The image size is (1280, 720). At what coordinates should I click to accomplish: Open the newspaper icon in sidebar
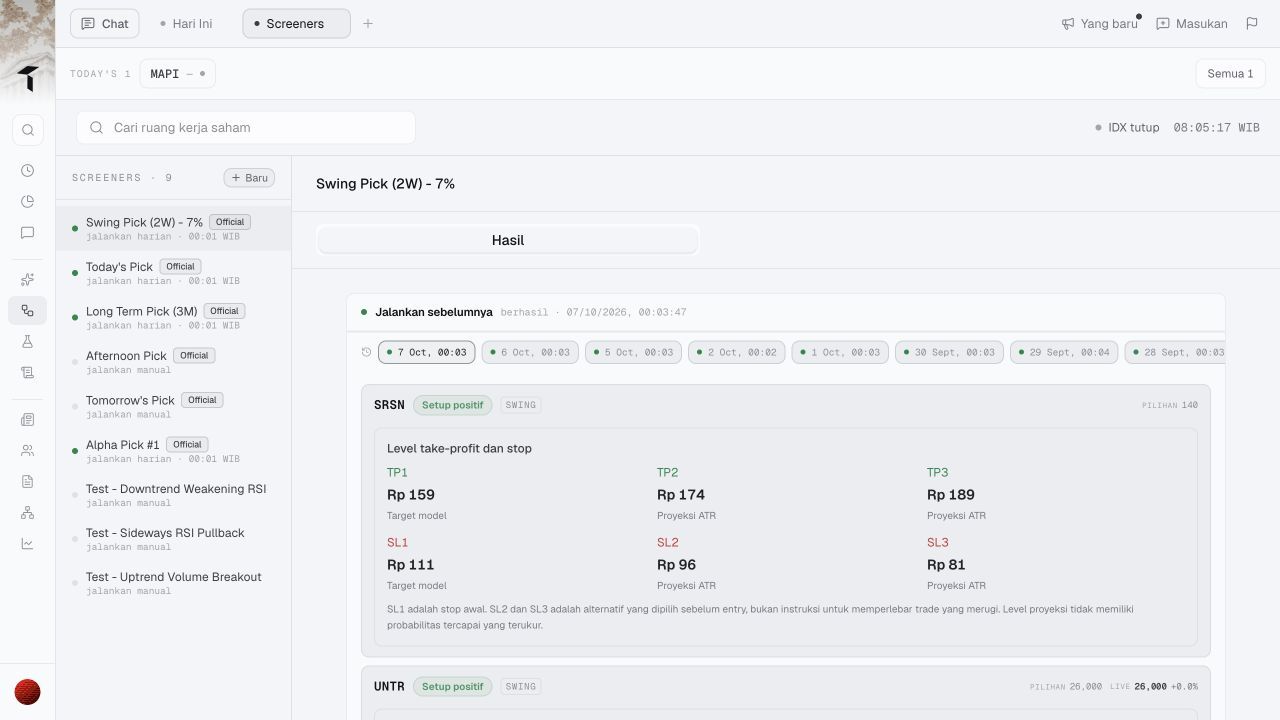coord(28,420)
